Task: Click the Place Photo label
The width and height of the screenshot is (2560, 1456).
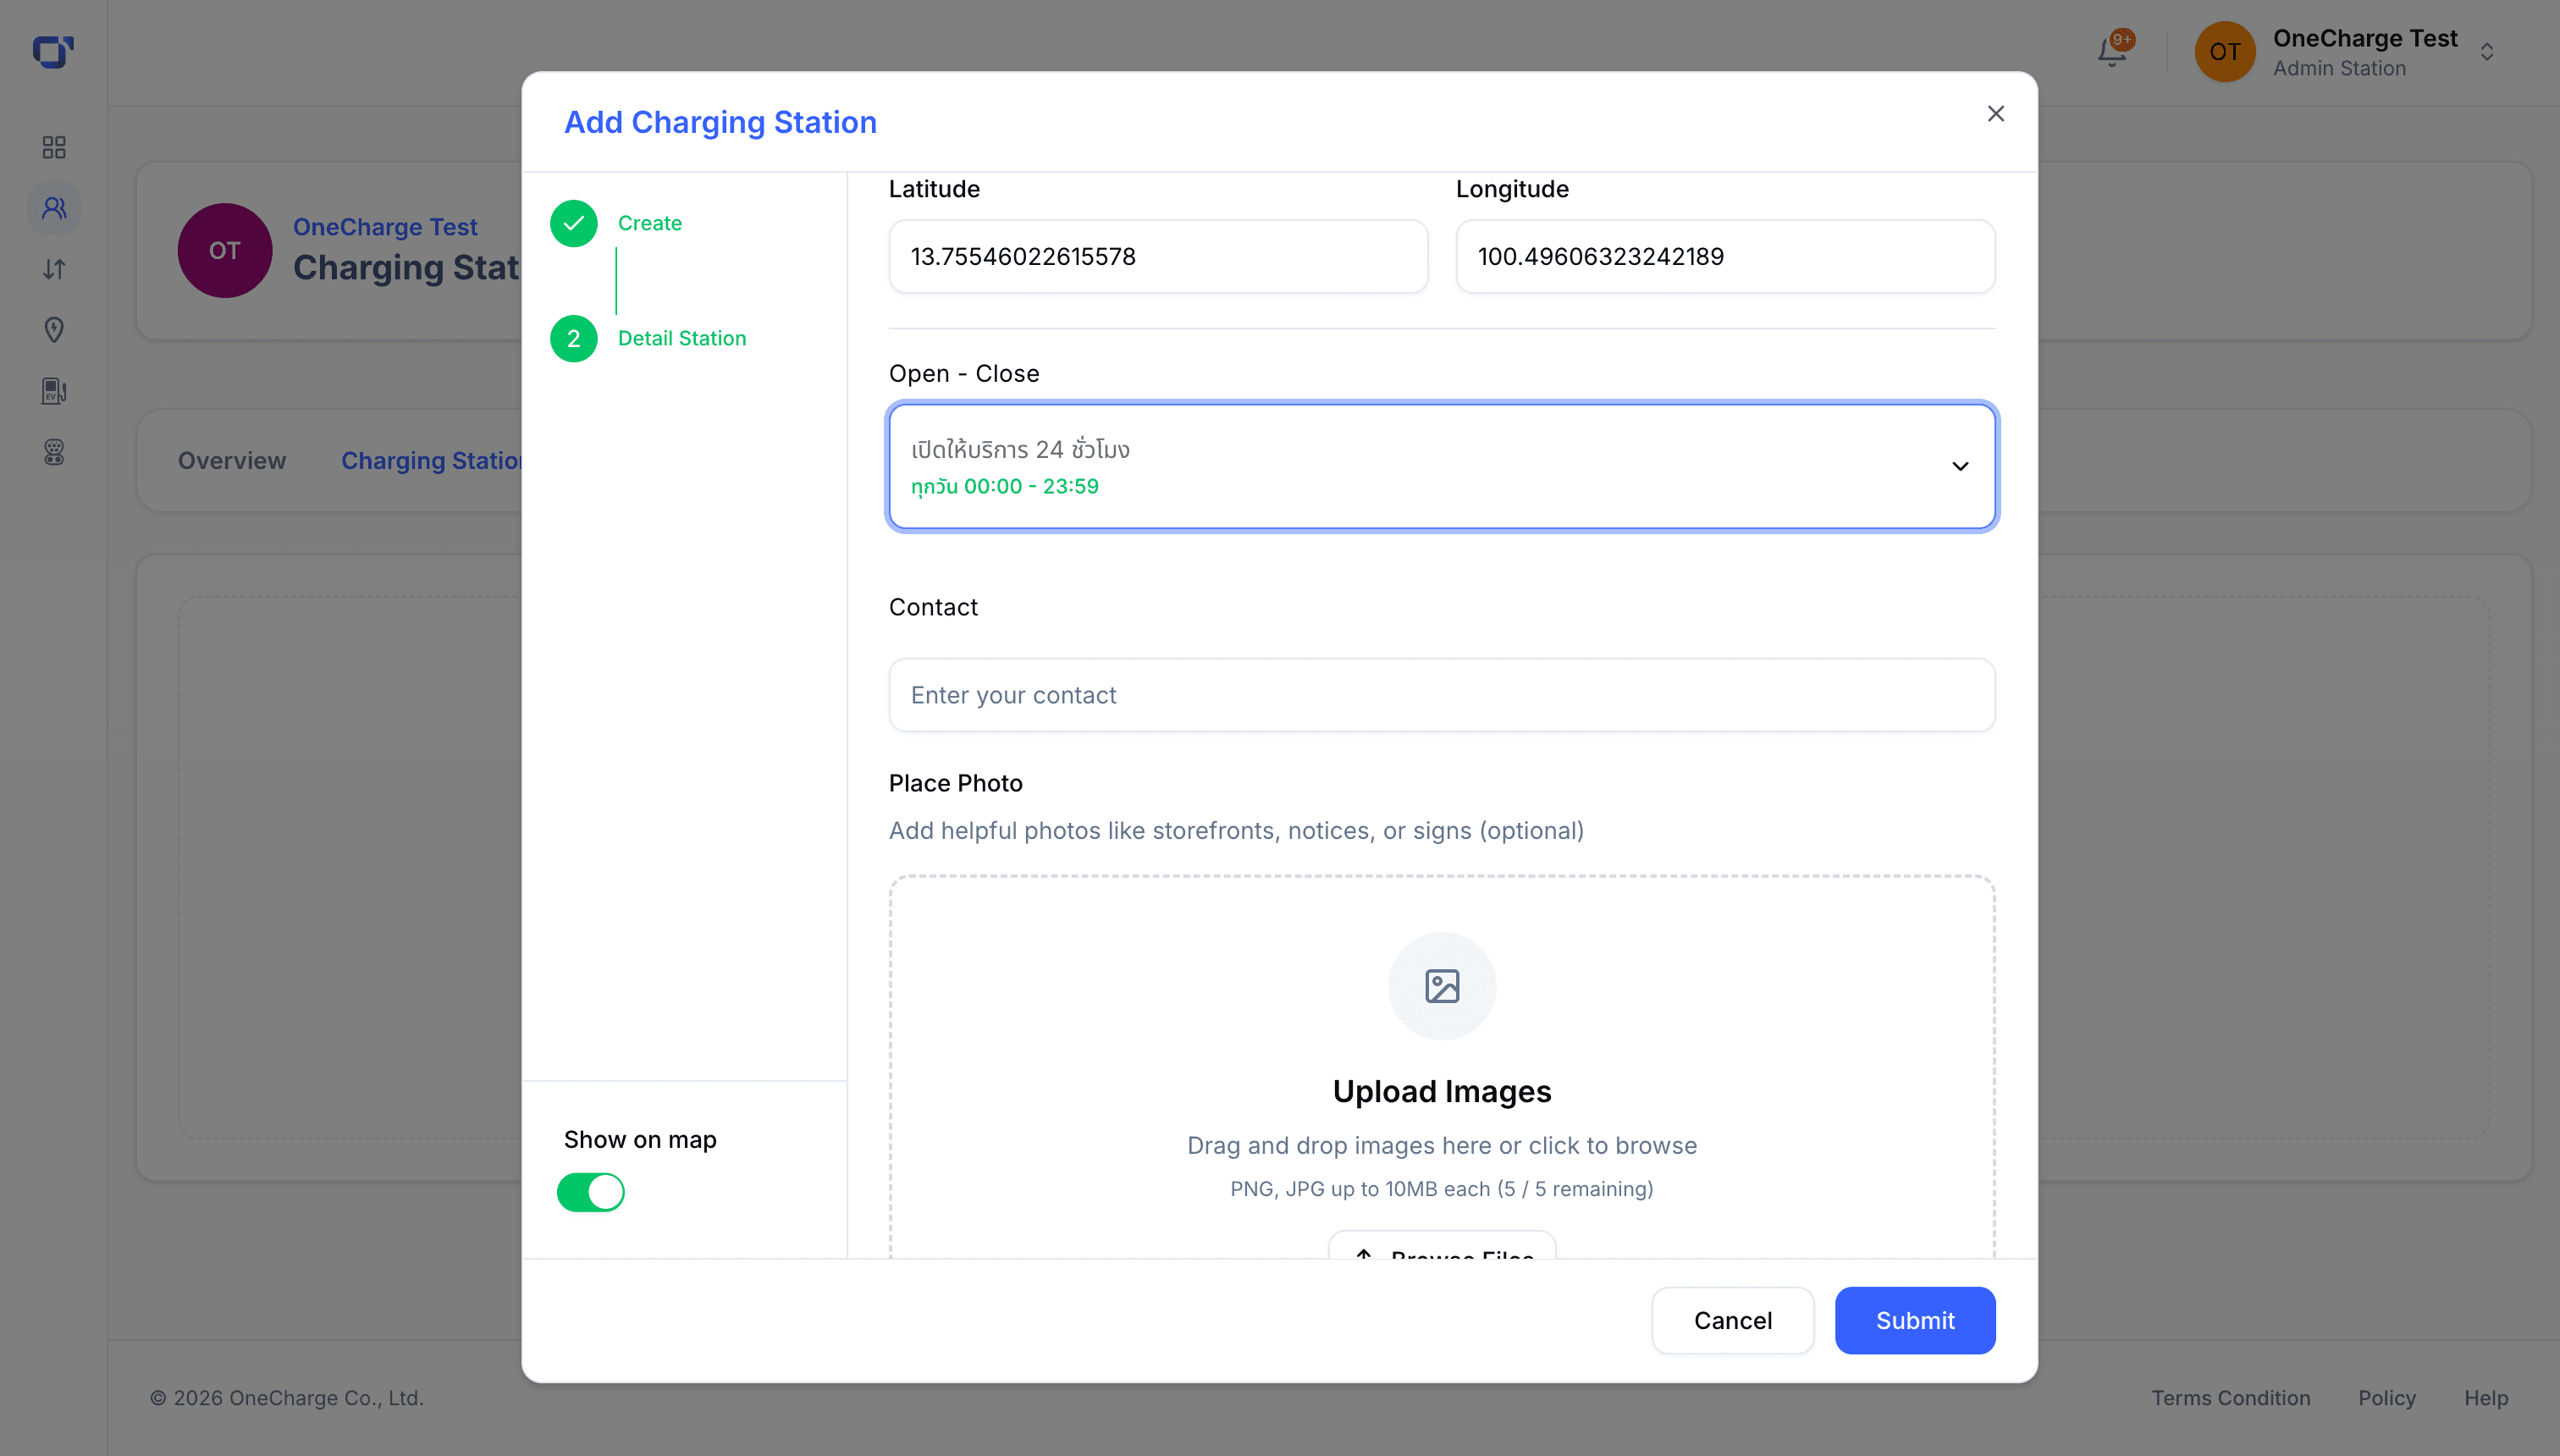Action: click(955, 783)
